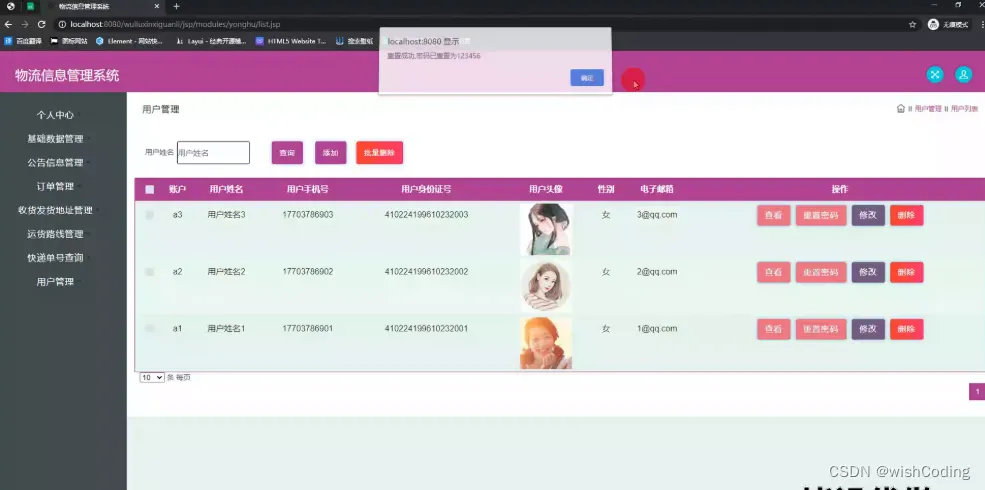Go back with browser back arrow

pyautogui.click(x=8, y=24)
